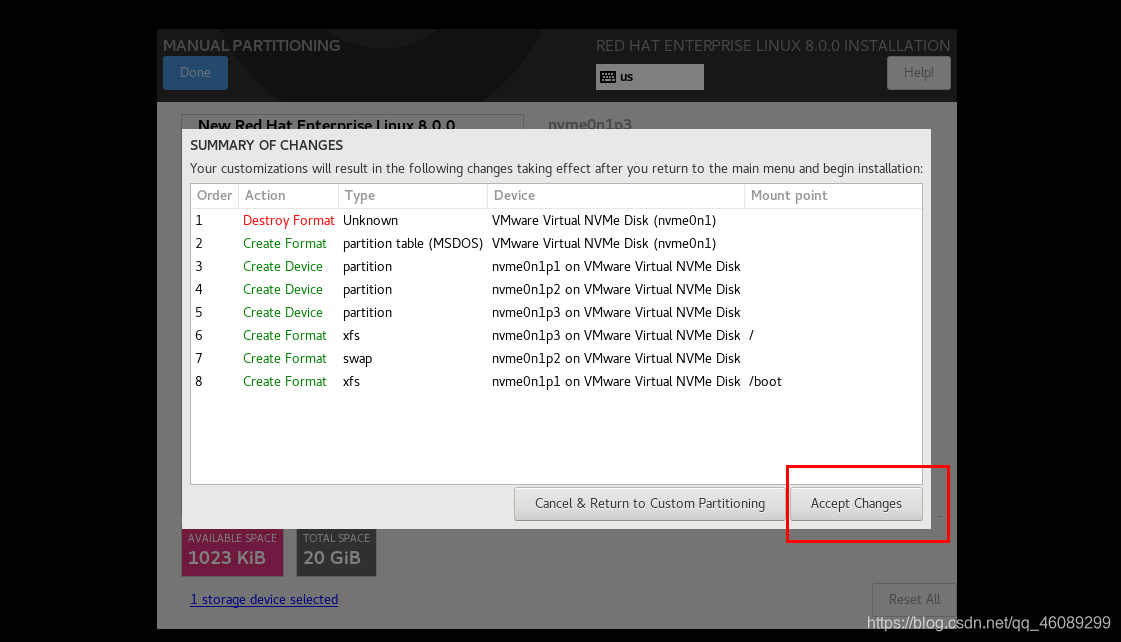Click order number 8 cell
This screenshot has width=1121, height=642.
[x=199, y=381]
